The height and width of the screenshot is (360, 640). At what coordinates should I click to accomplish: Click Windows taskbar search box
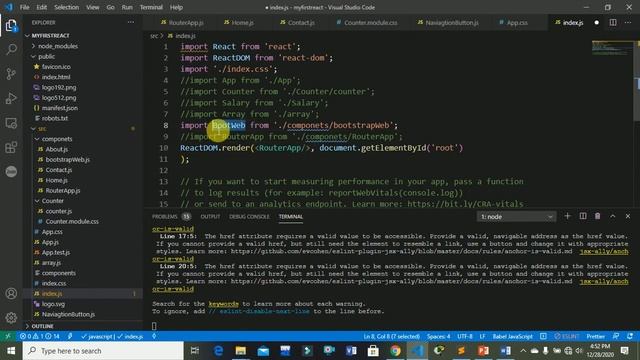103,351
